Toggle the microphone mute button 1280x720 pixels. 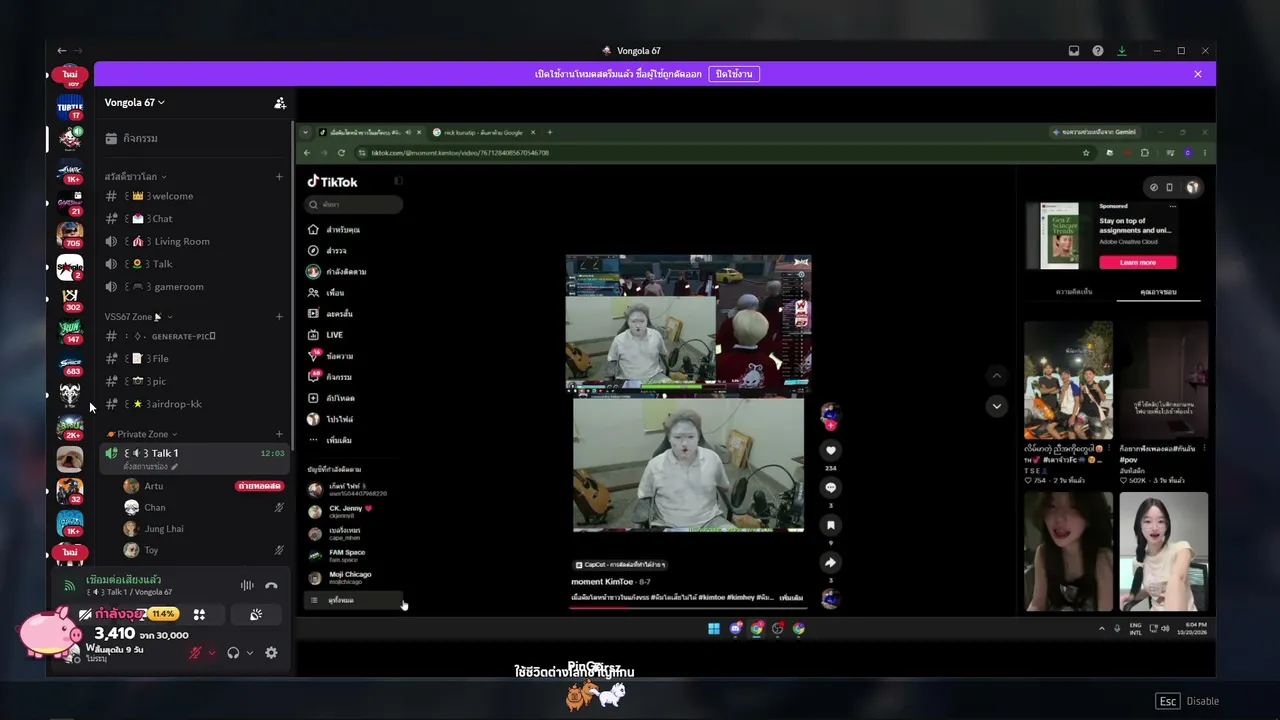(x=196, y=653)
